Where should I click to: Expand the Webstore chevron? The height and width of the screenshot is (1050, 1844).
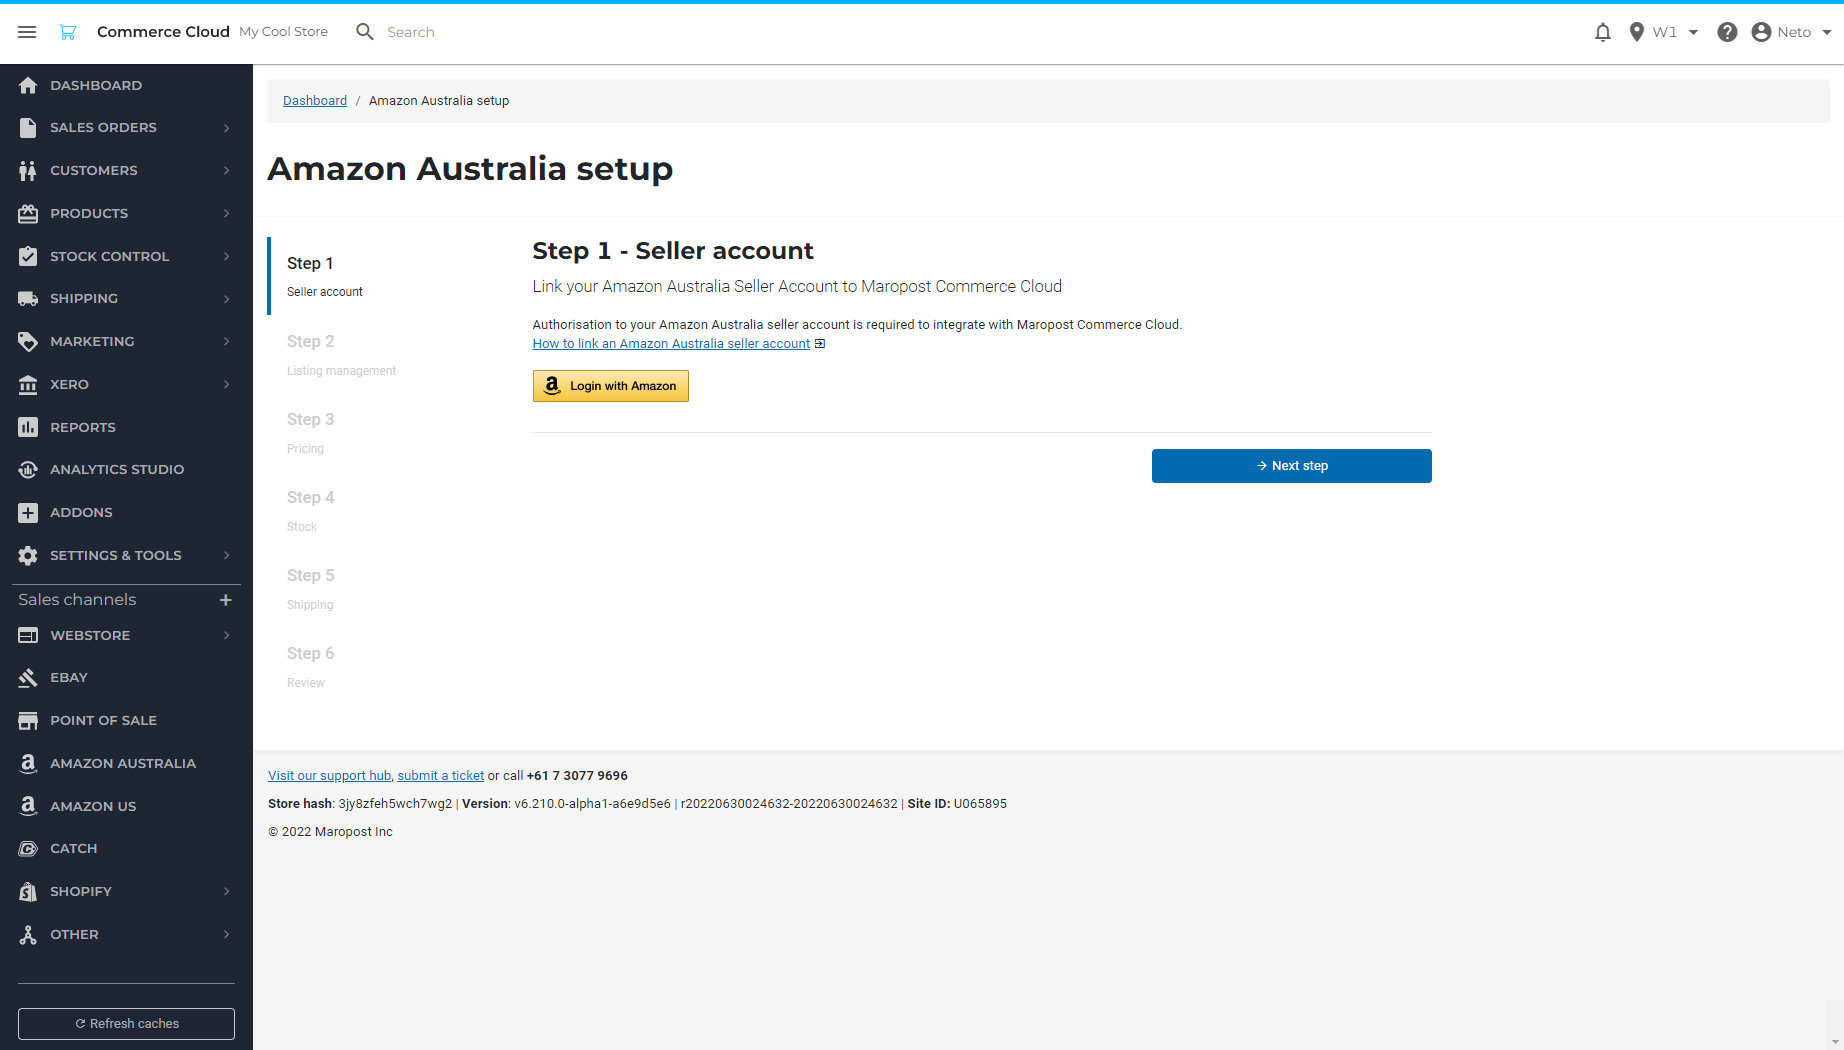(x=227, y=635)
